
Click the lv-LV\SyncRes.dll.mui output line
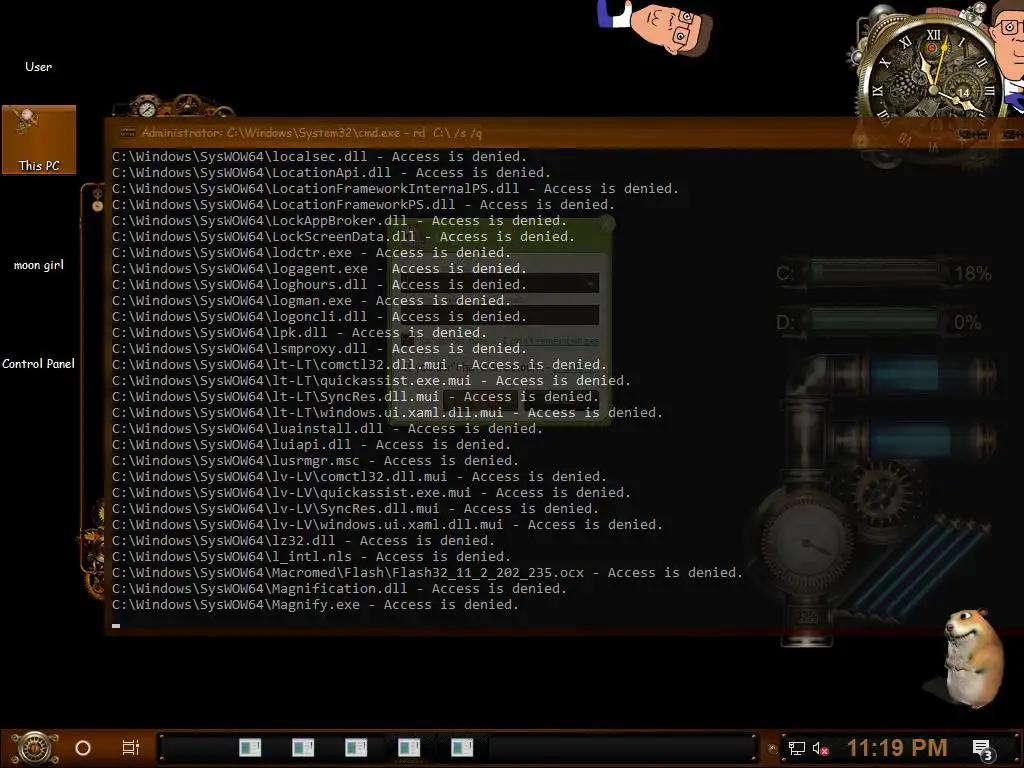(x=355, y=509)
